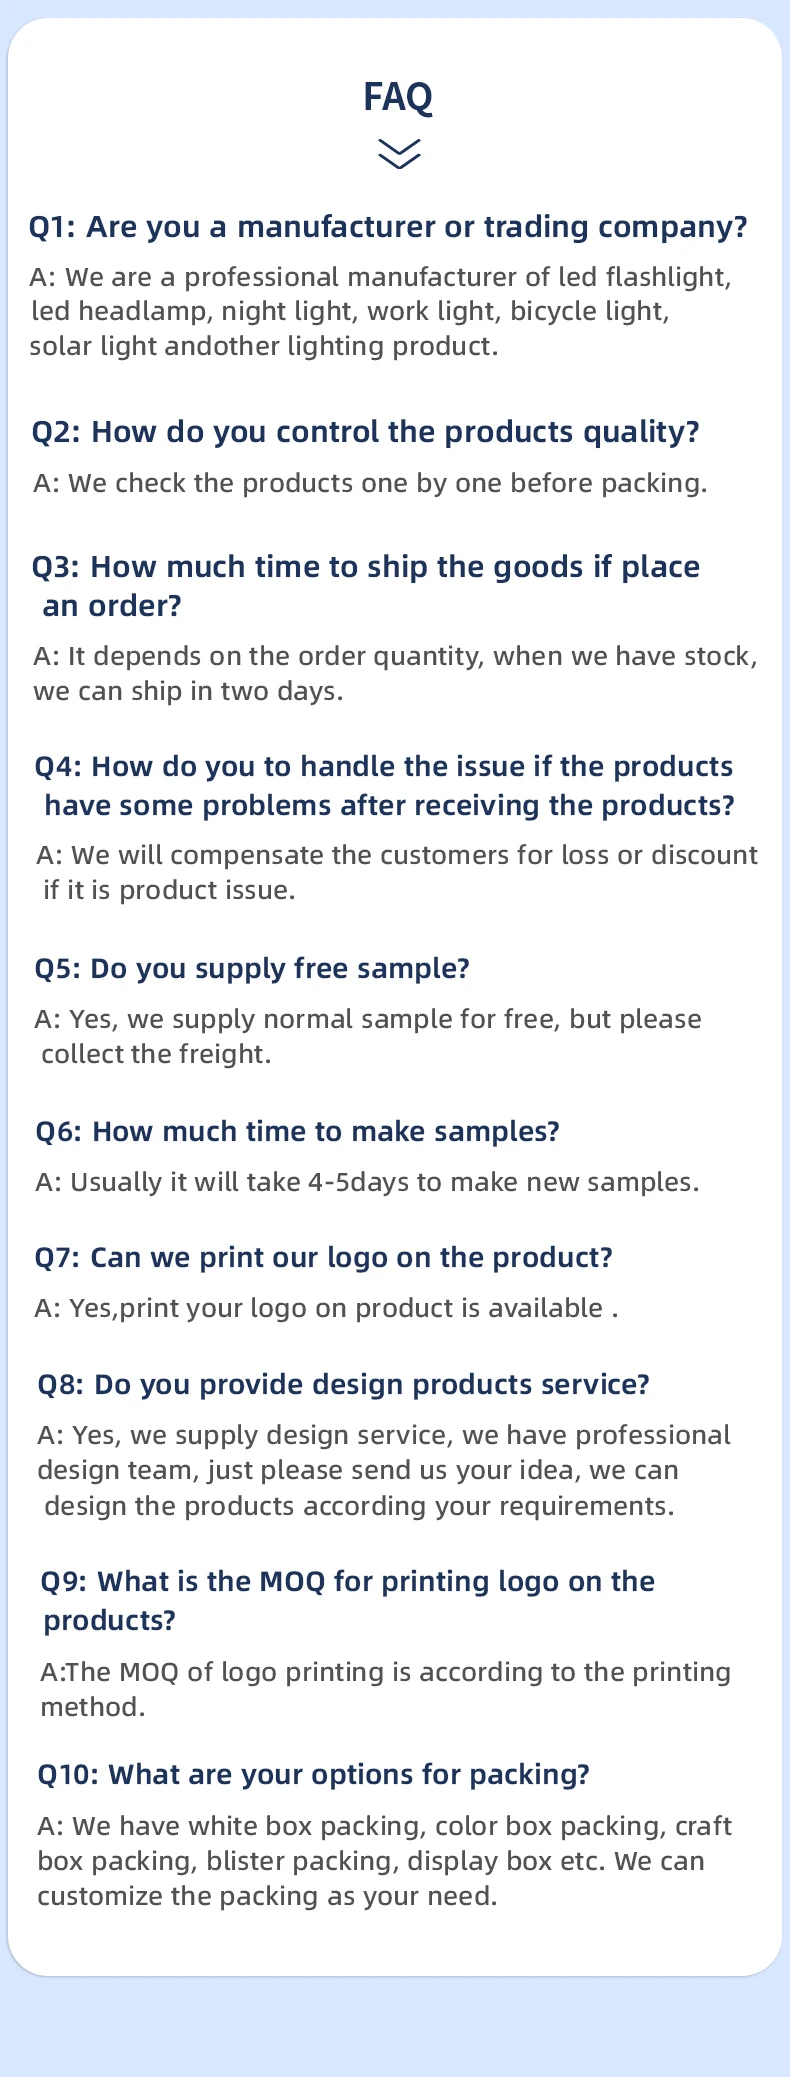Open Q2 on controlling products quality
The height and width of the screenshot is (2077, 790).
366,432
